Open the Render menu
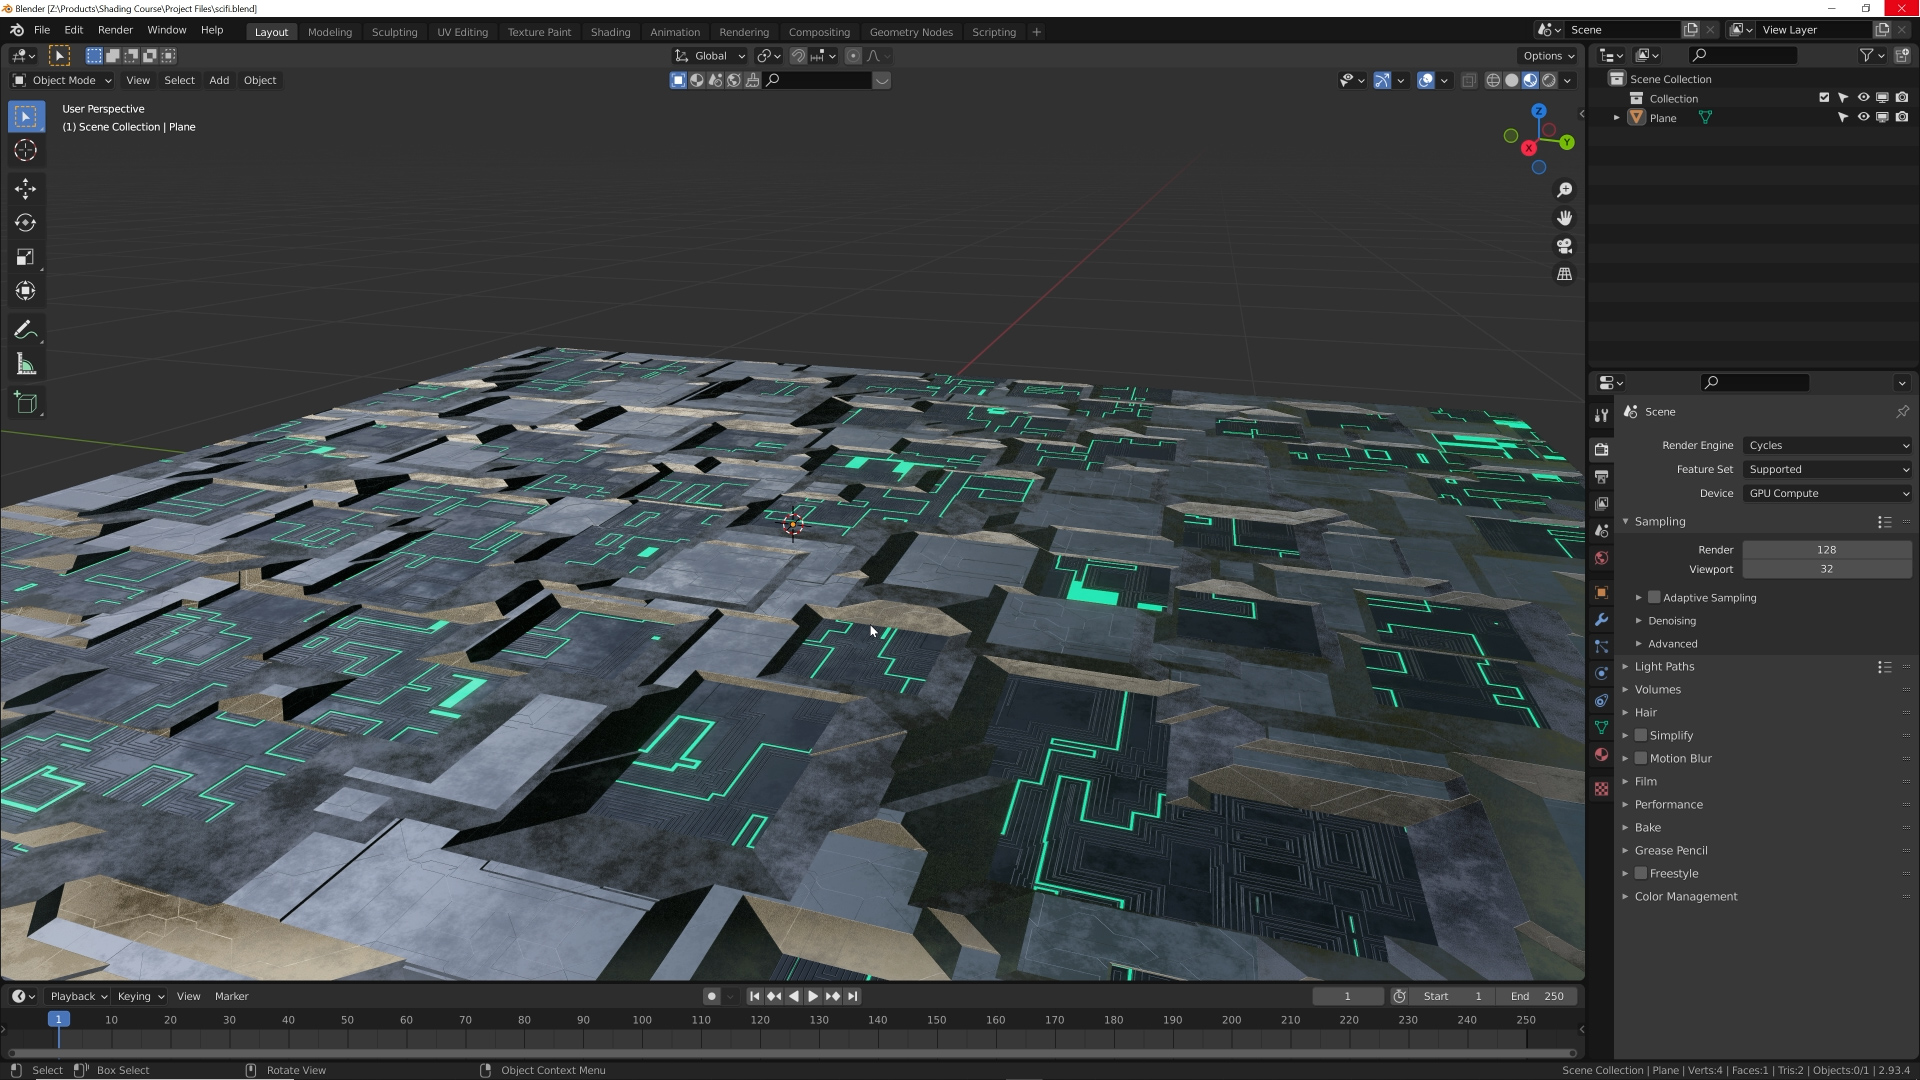Viewport: 1920px width, 1080px height. 115,30
